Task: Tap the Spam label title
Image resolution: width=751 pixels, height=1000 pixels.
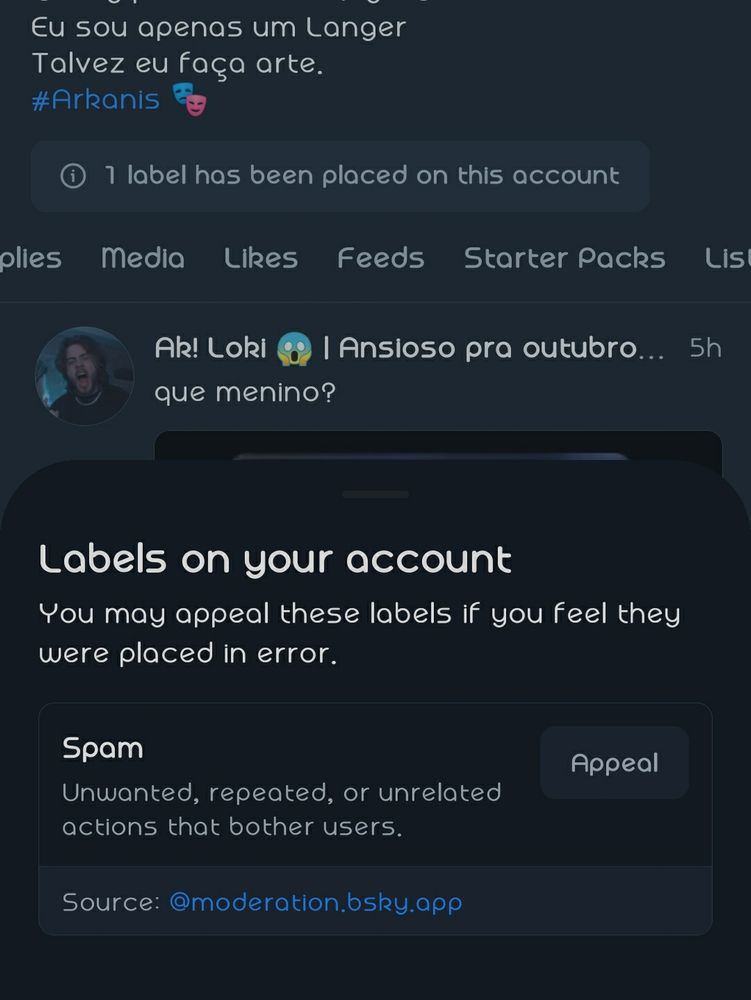Action: tap(103, 748)
